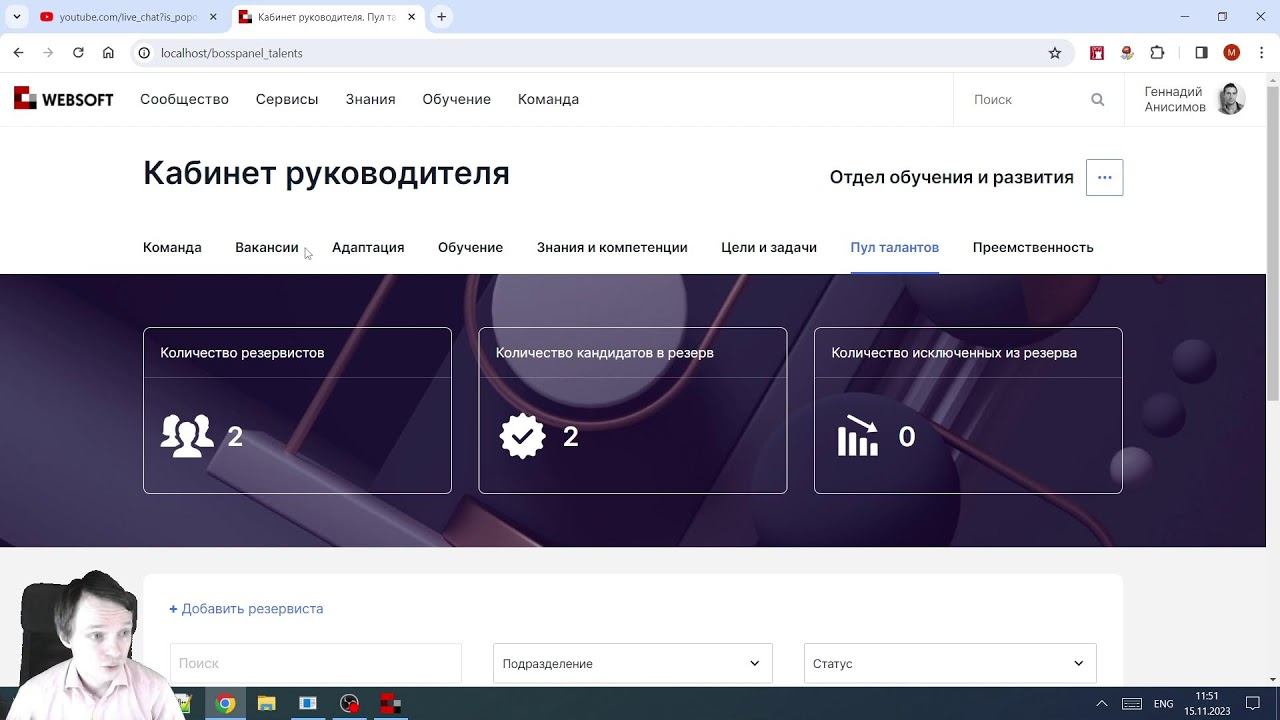Click the Отдел обучения и развития title
Image resolution: width=1280 pixels, height=720 pixels.
click(x=951, y=177)
